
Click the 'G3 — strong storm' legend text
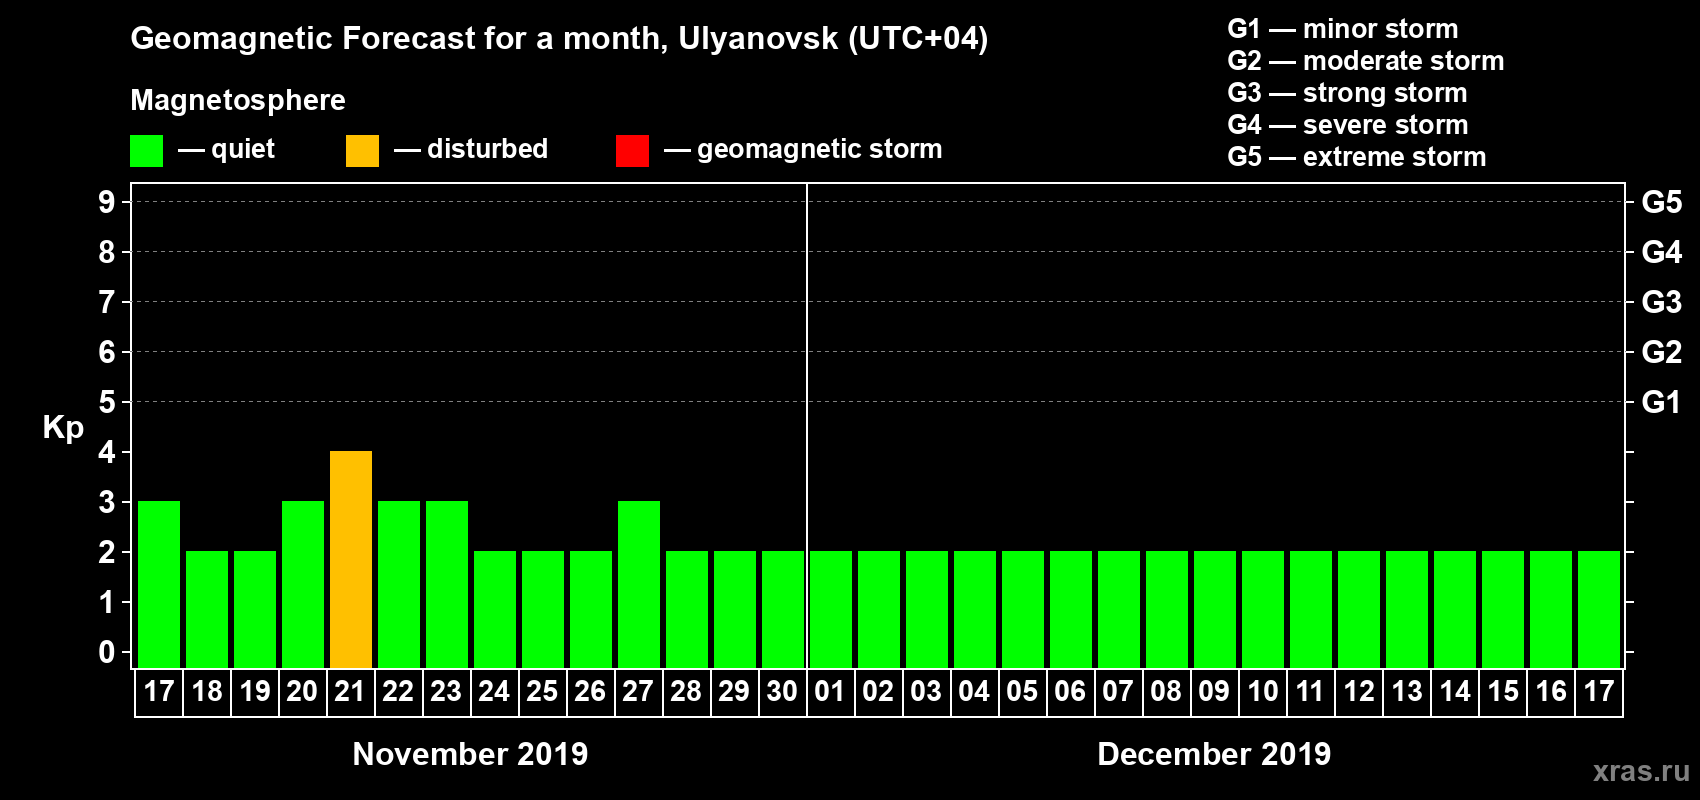1347,93
